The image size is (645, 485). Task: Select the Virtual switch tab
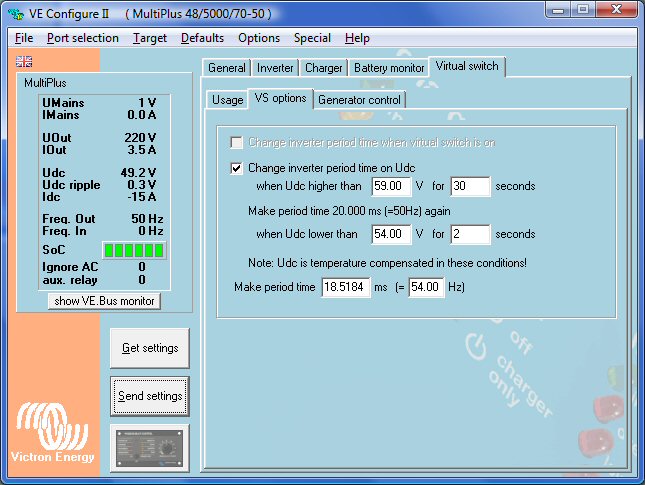pos(467,66)
